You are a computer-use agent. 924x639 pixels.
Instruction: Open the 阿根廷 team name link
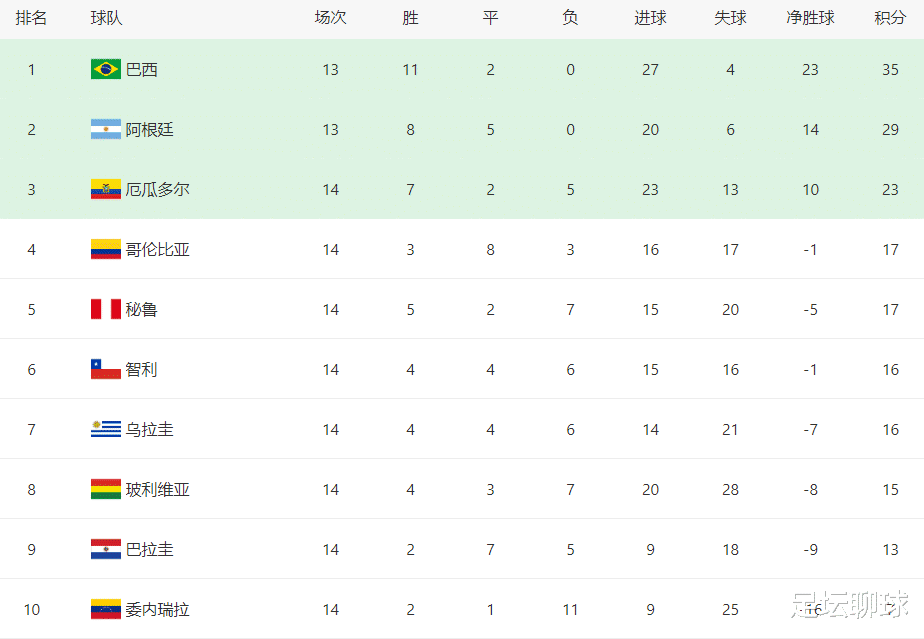tap(150, 130)
